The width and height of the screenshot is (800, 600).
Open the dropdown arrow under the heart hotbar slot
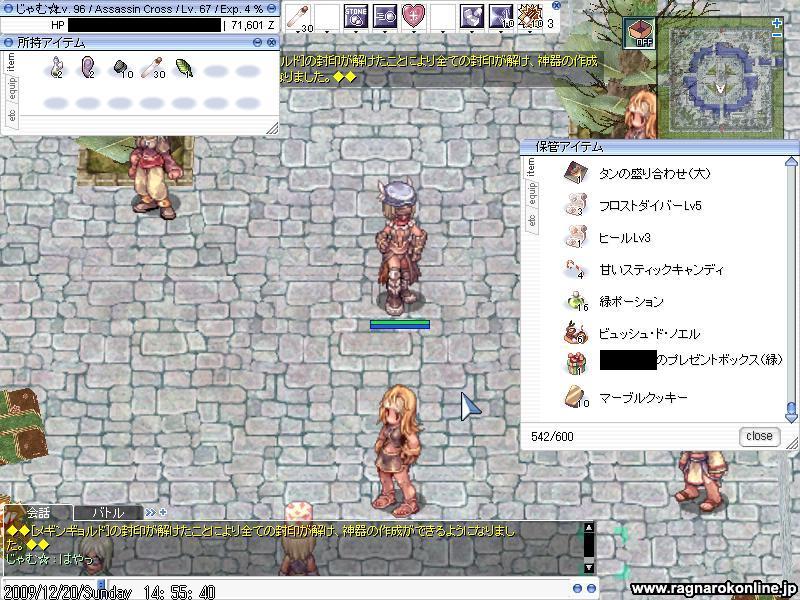(414, 32)
